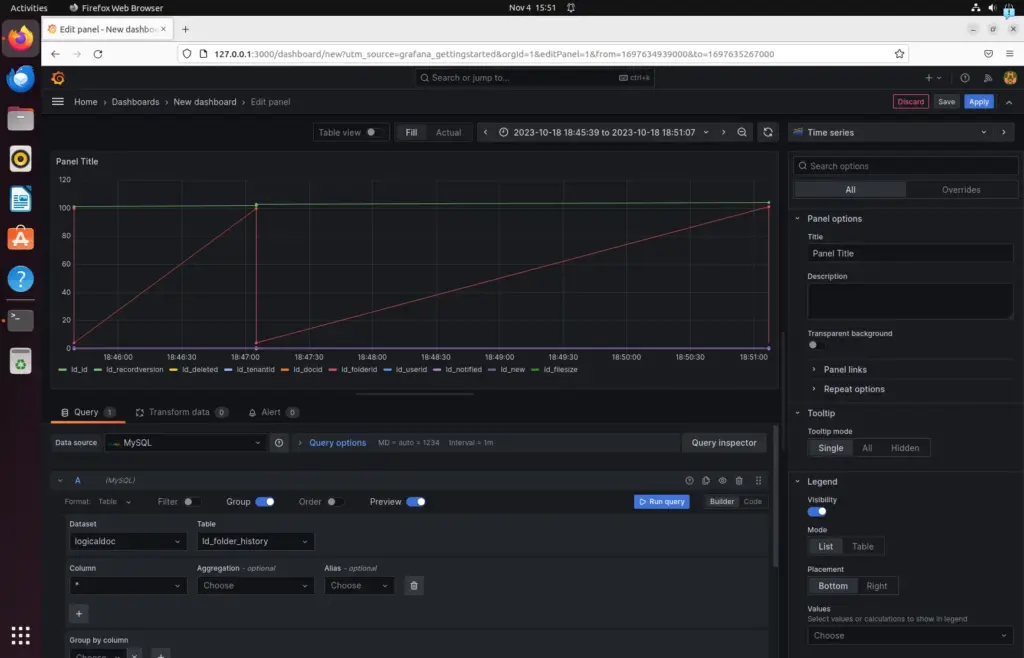Open the help question mark icon
Screen dimensions: 1024x658
click(965, 78)
